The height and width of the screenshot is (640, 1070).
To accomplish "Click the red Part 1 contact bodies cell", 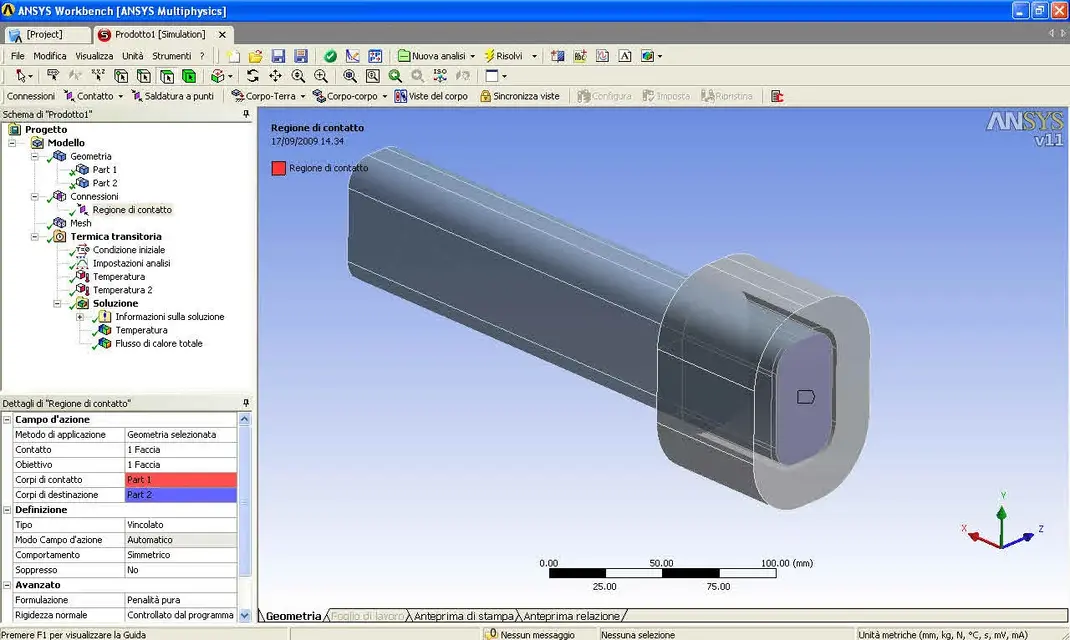I will (181, 480).
